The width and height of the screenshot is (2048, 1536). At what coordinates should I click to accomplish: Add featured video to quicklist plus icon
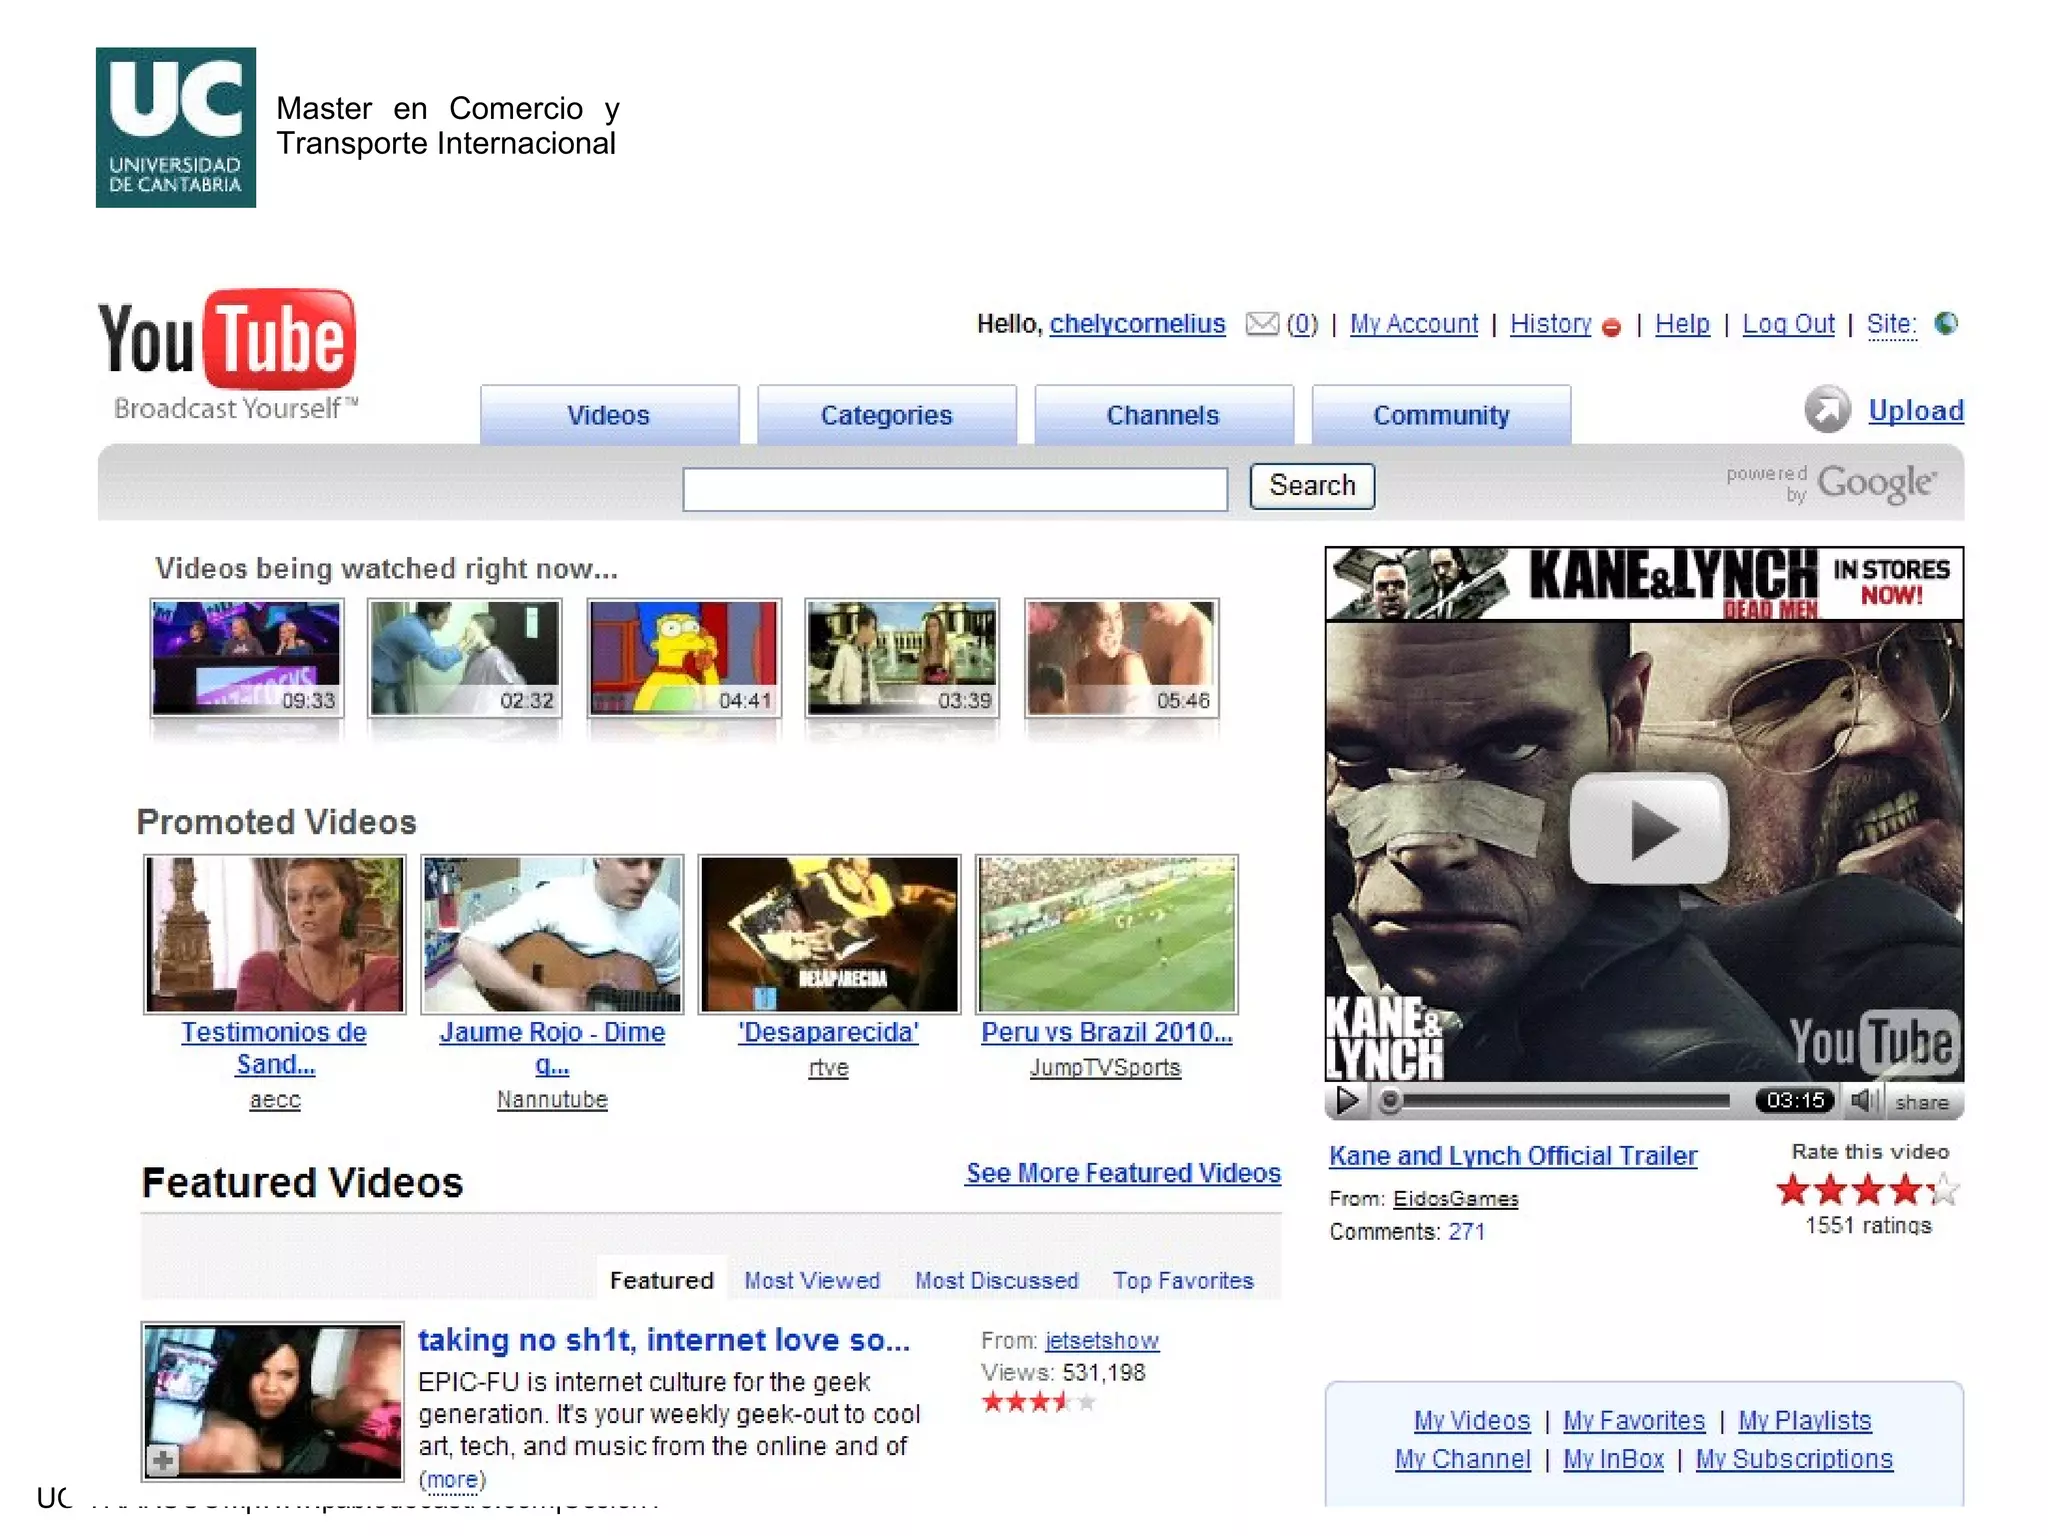163,1461
